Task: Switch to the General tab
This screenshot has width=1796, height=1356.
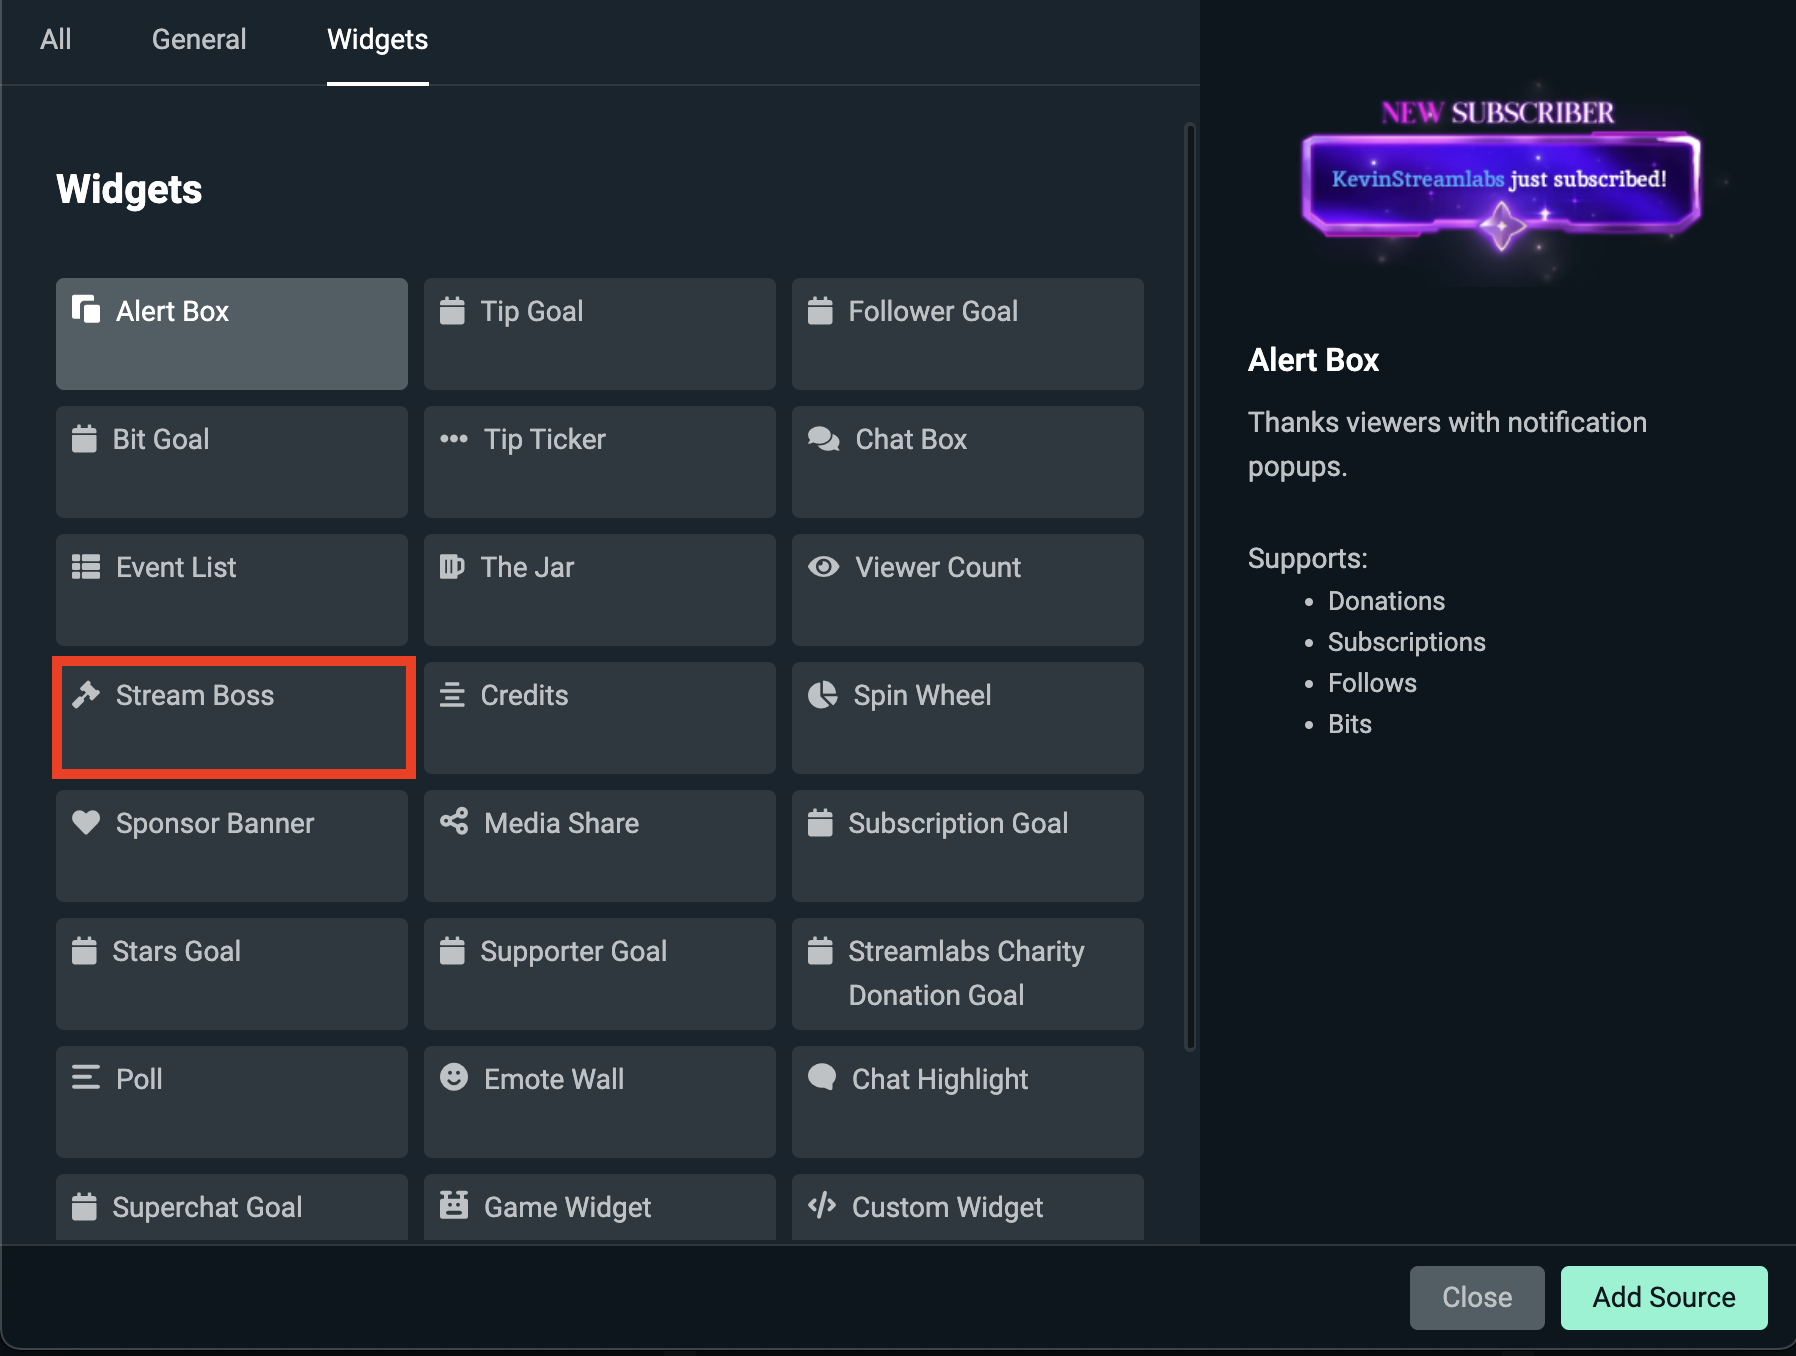Action: pyautogui.click(x=198, y=39)
